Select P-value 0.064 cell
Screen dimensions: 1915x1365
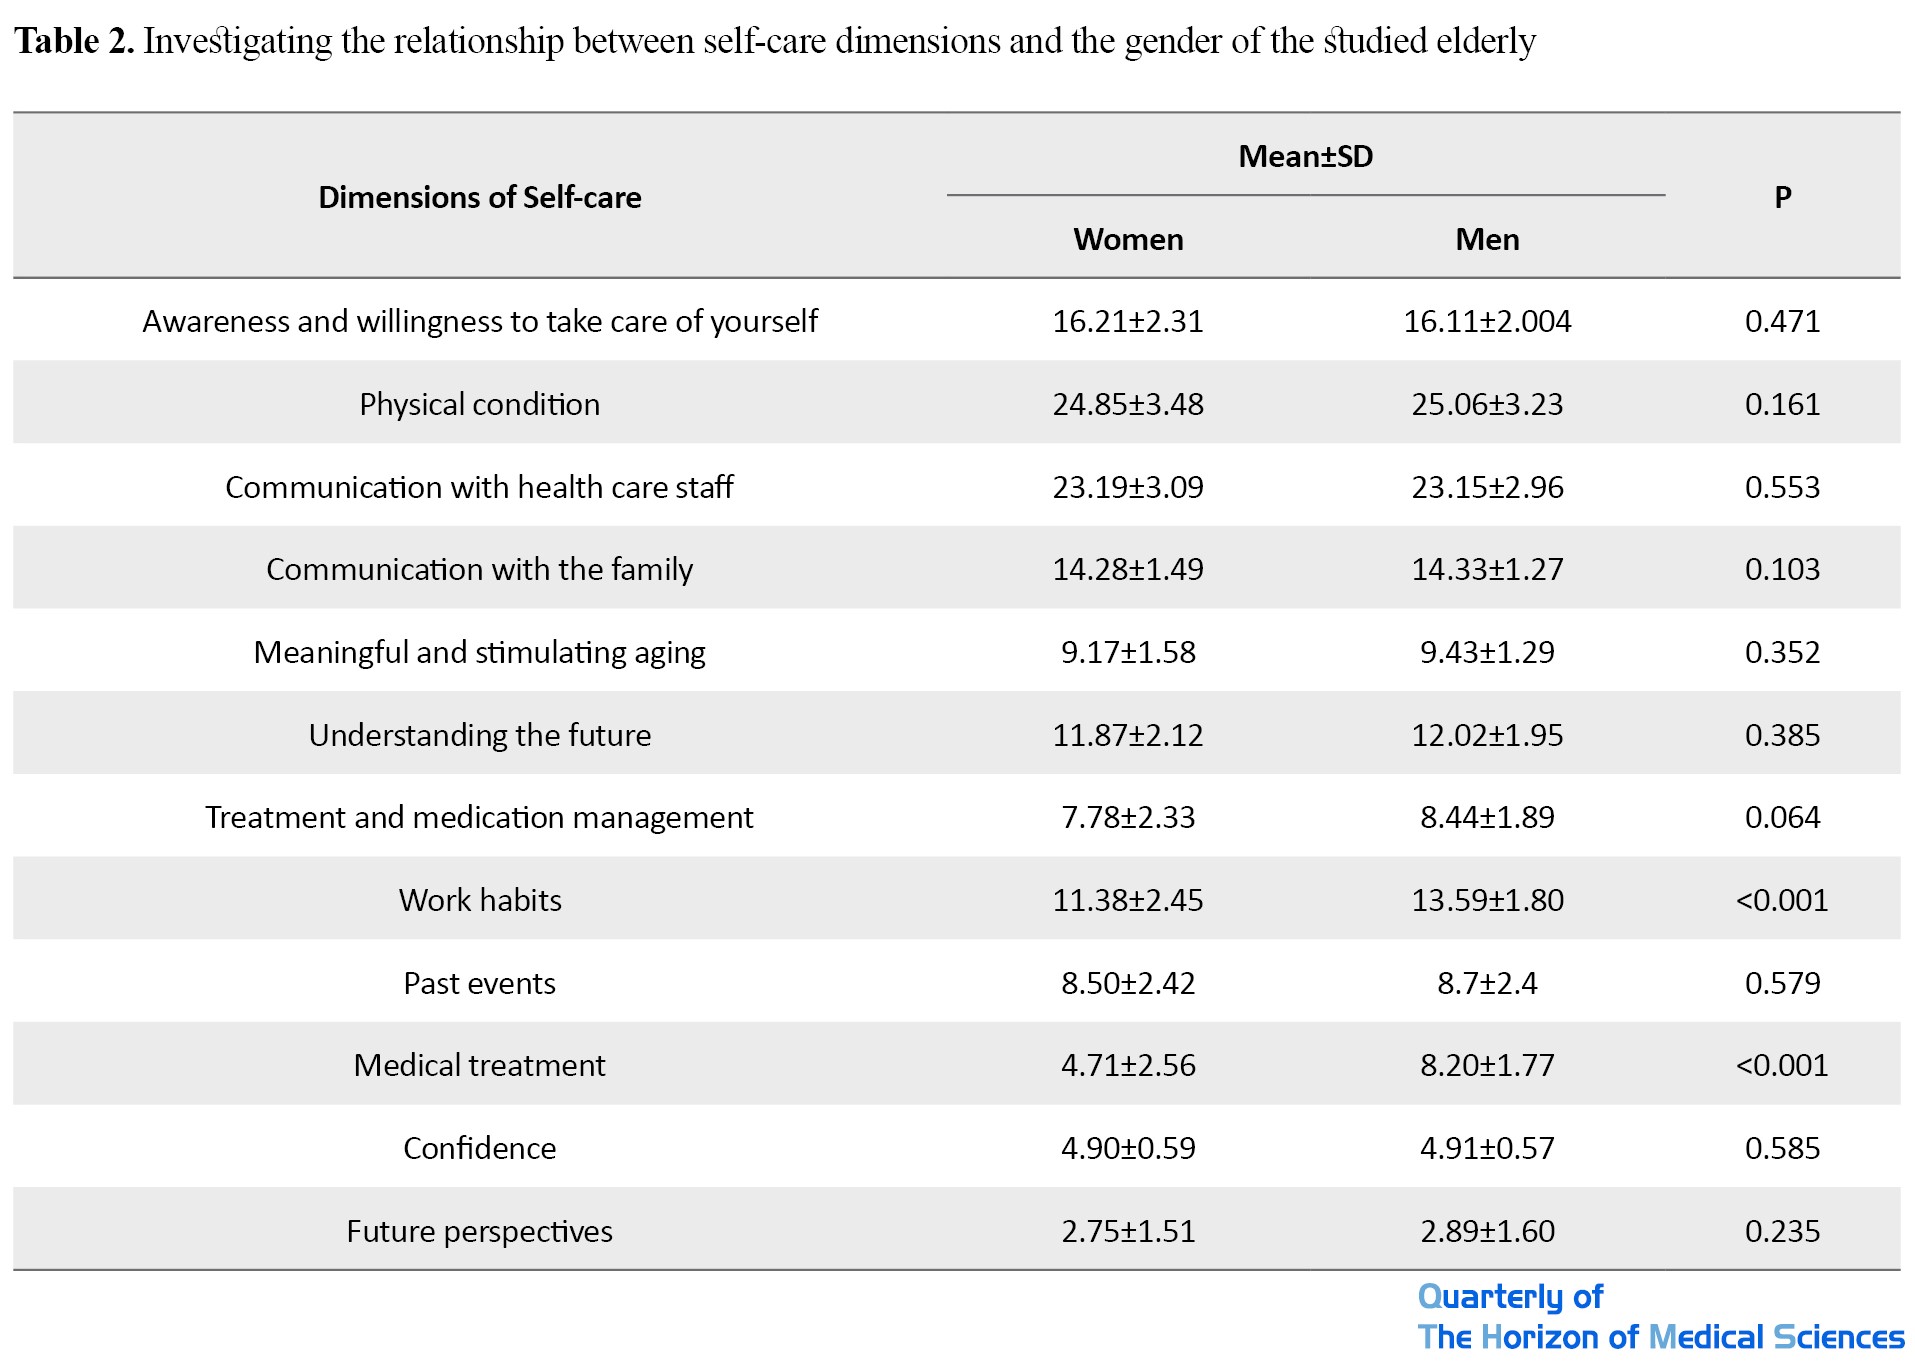tap(1782, 817)
